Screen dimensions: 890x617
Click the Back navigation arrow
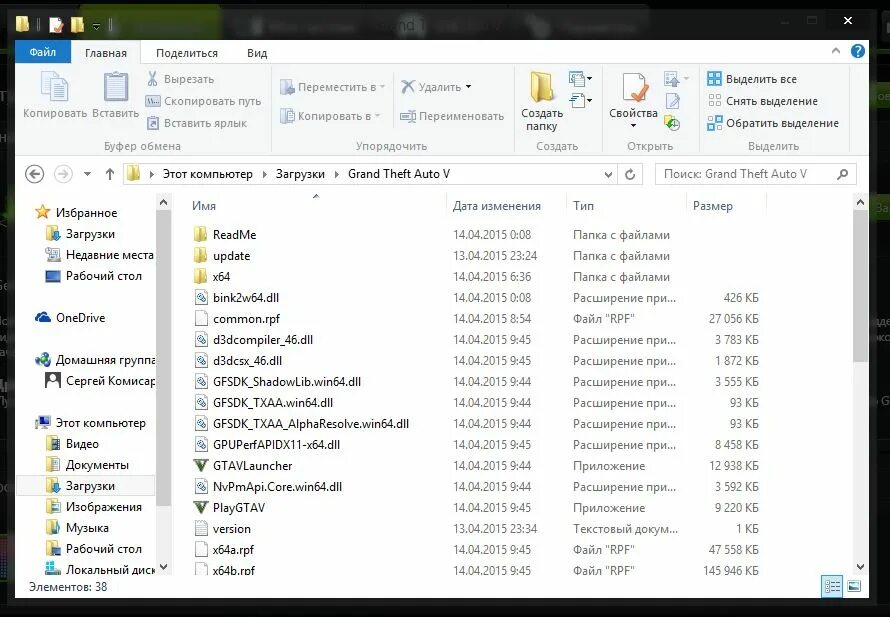(x=35, y=174)
